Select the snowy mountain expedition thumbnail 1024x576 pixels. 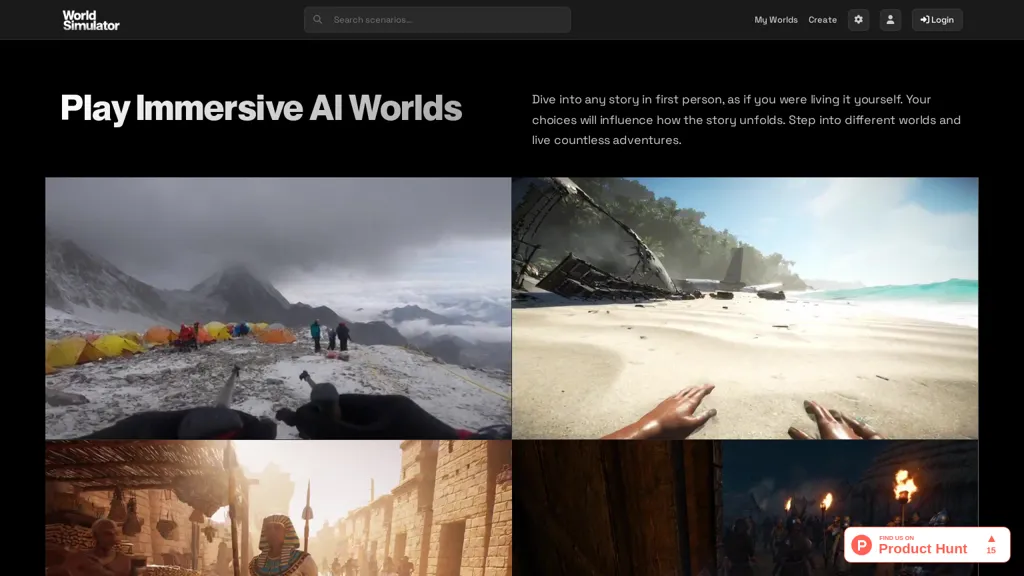pyautogui.click(x=278, y=307)
